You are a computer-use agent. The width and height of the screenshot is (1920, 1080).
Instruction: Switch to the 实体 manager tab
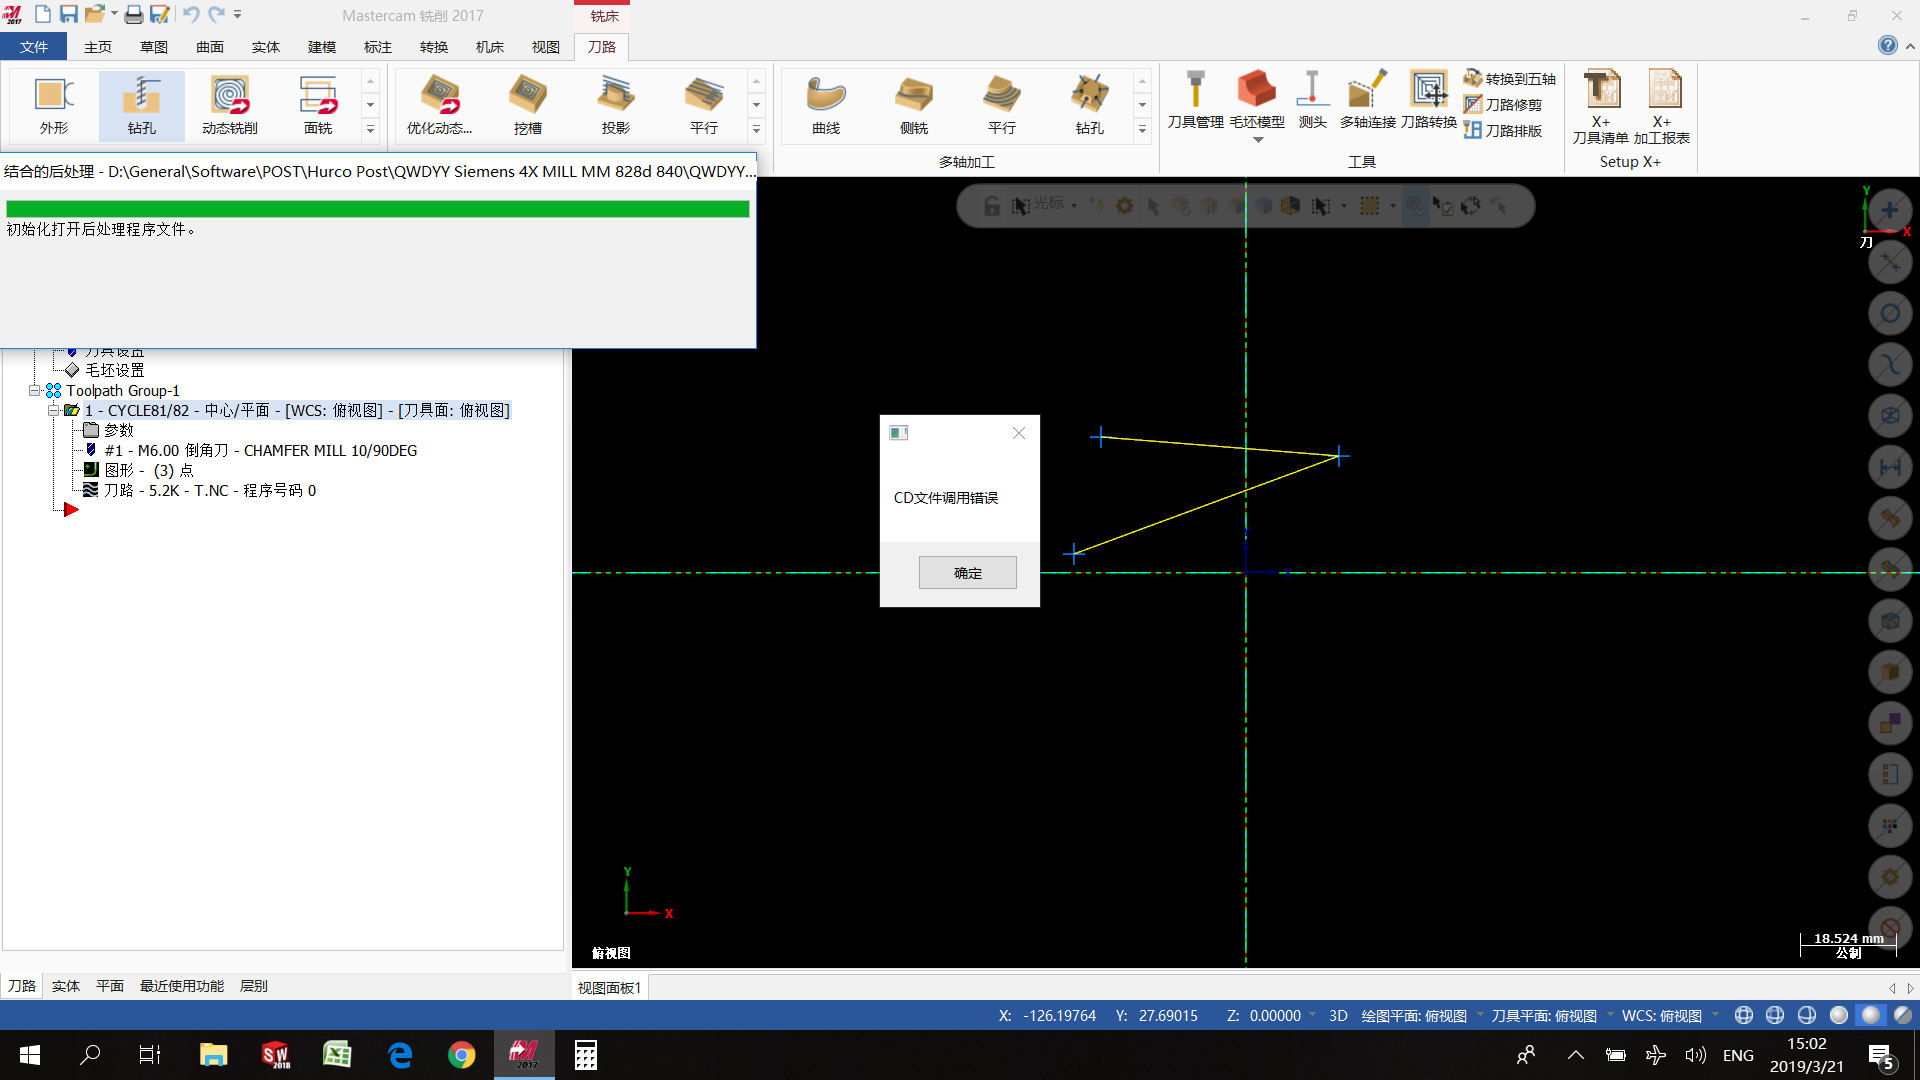(x=66, y=986)
